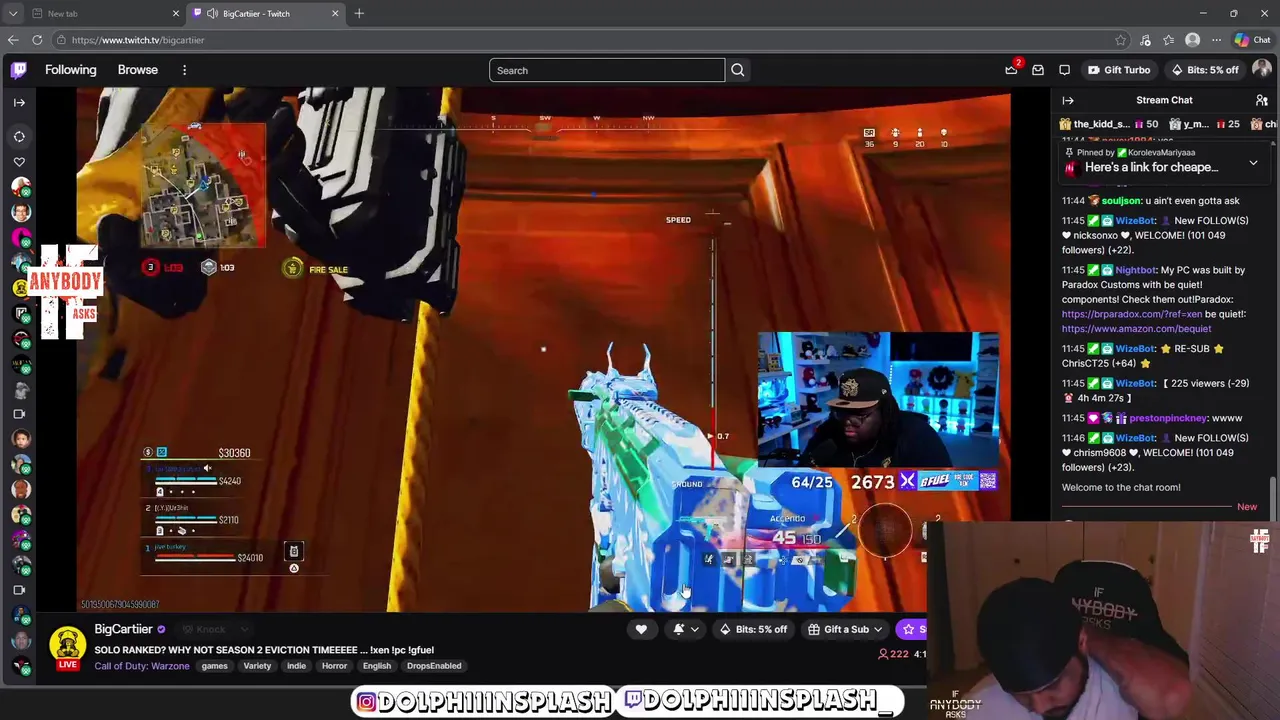The height and width of the screenshot is (720, 1280).
Task: Click Gift Turbo button
Action: point(1119,70)
